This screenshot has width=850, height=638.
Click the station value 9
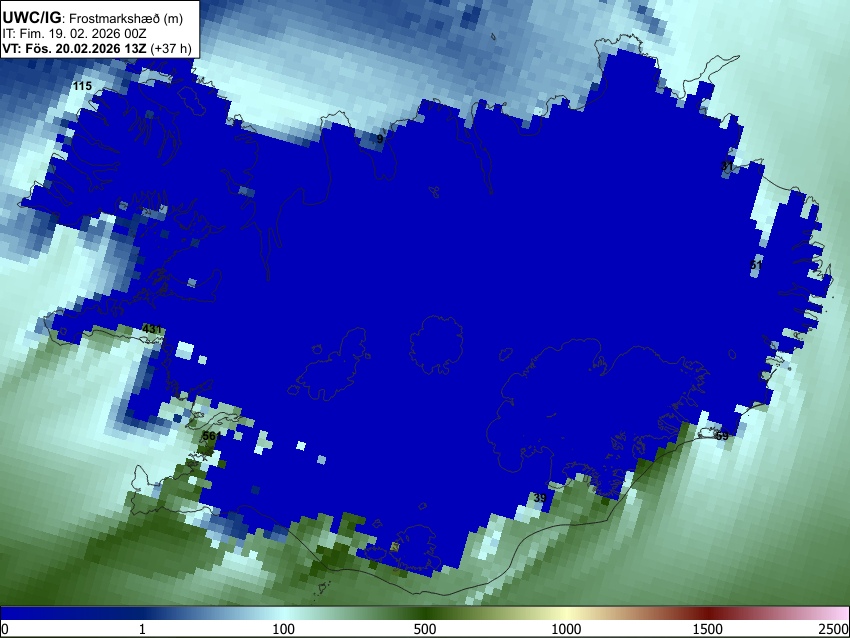pos(380,139)
